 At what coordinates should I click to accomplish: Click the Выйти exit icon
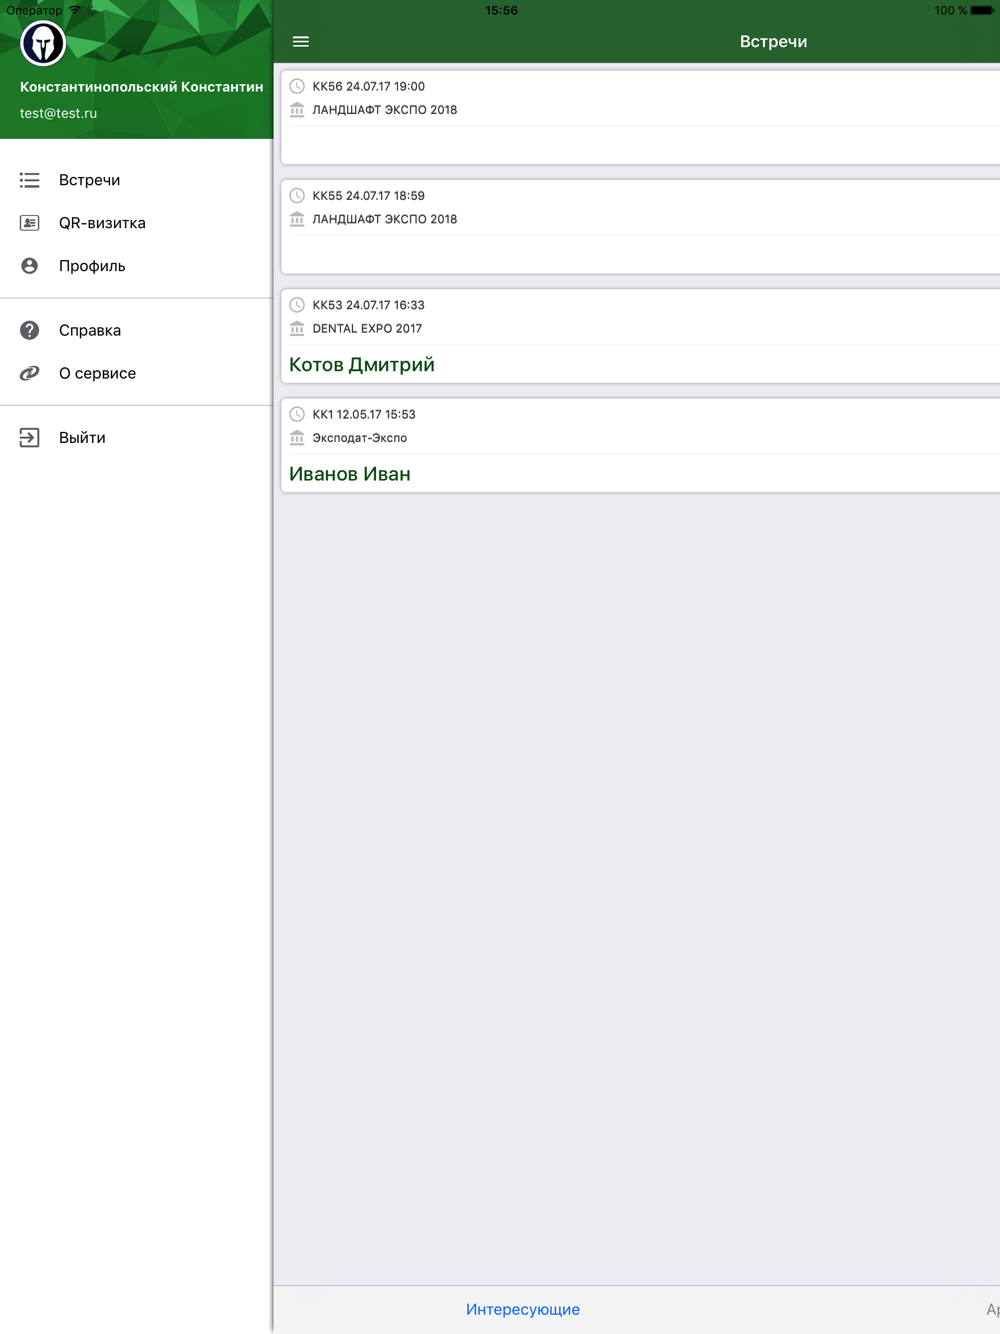click(x=30, y=437)
